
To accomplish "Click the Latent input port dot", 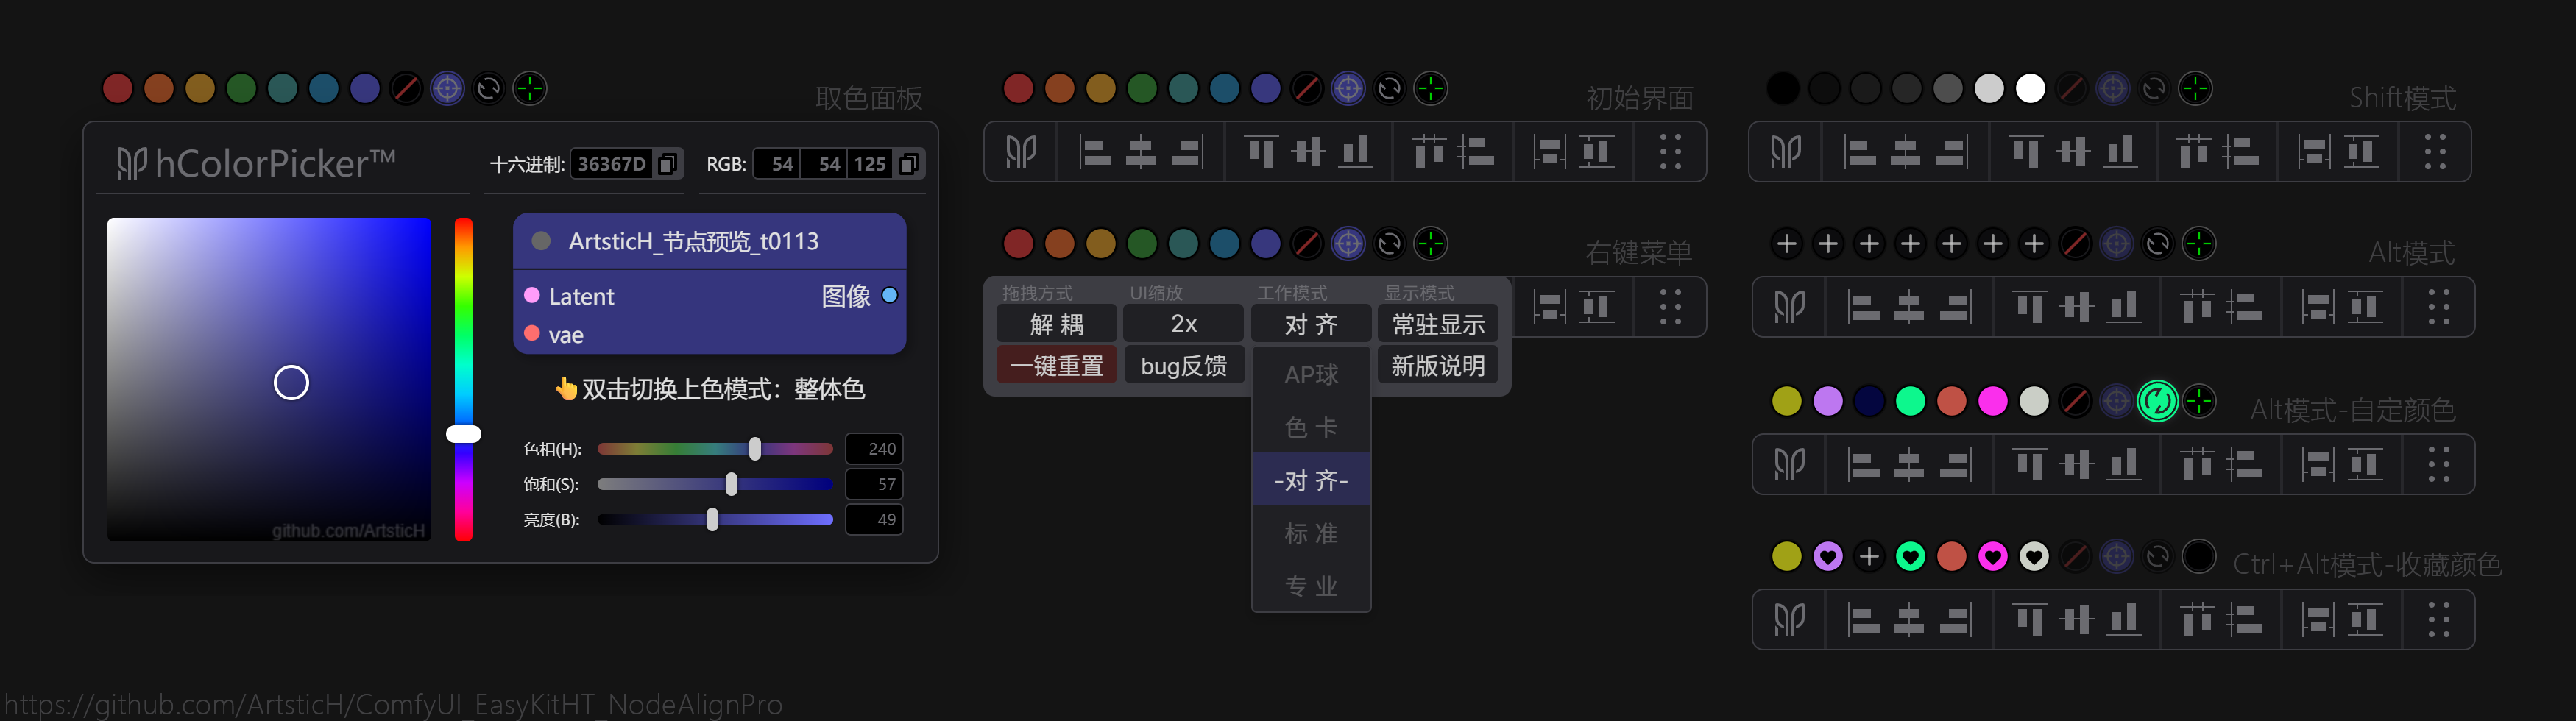I will coord(532,295).
